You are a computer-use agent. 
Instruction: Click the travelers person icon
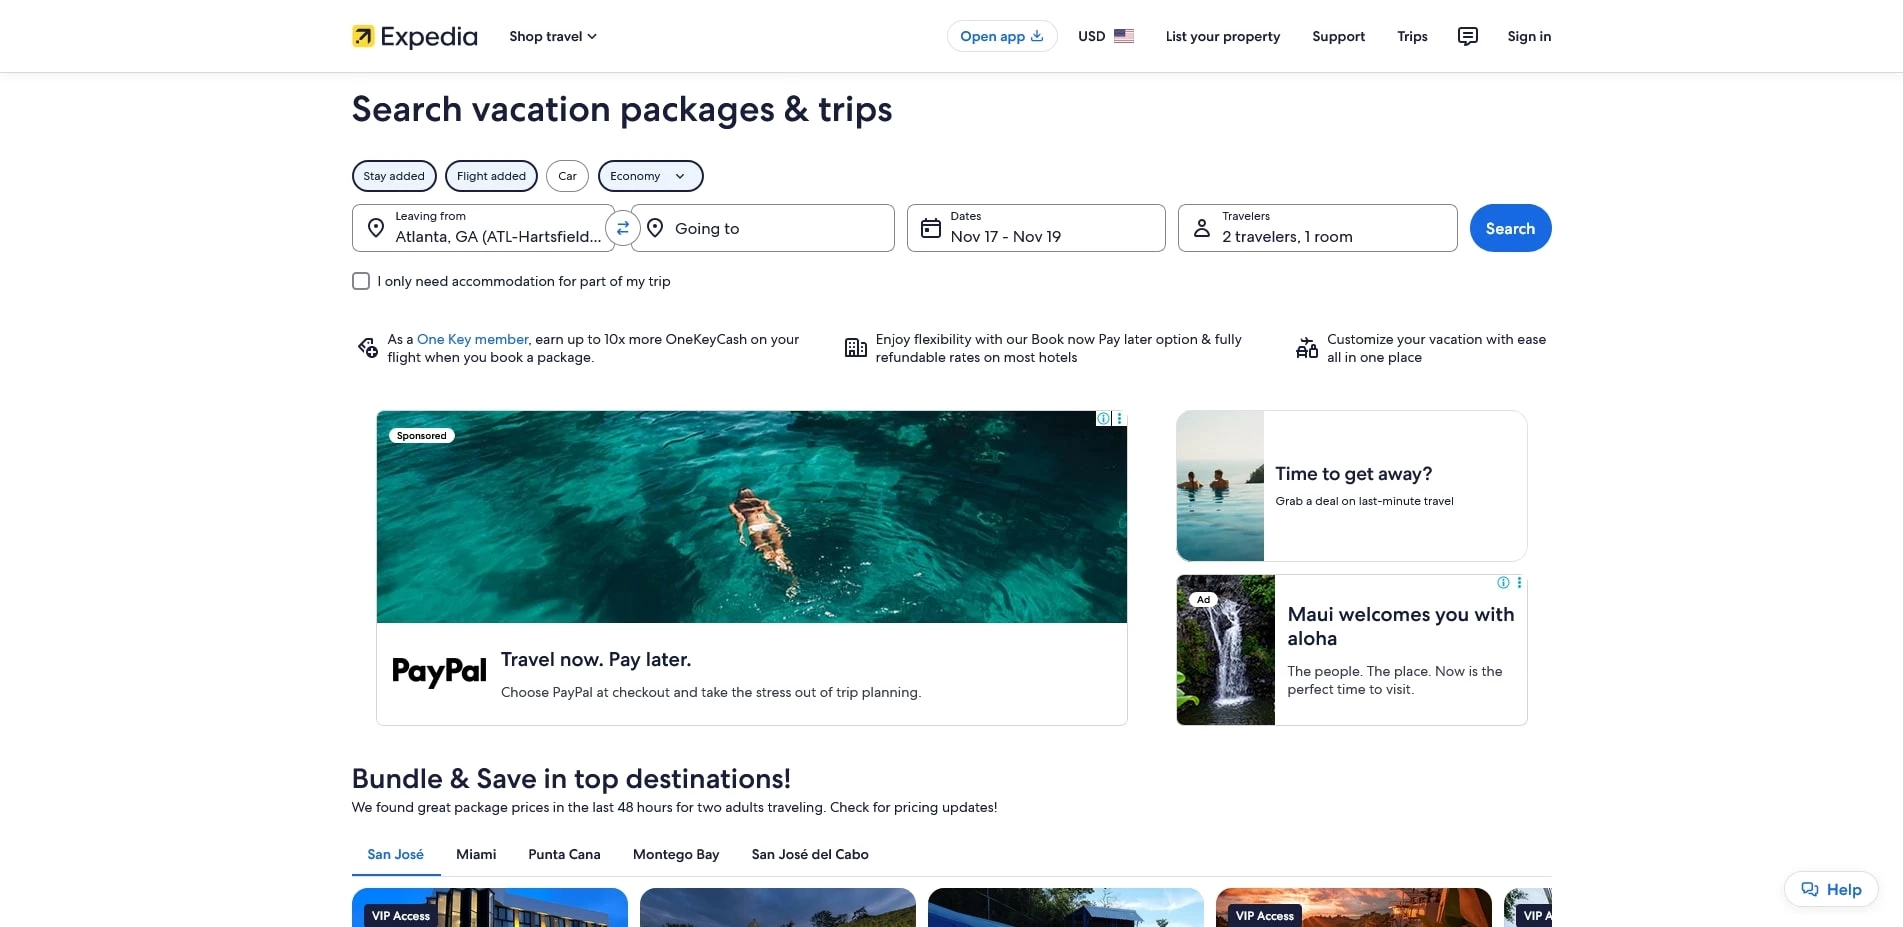[x=1202, y=228]
